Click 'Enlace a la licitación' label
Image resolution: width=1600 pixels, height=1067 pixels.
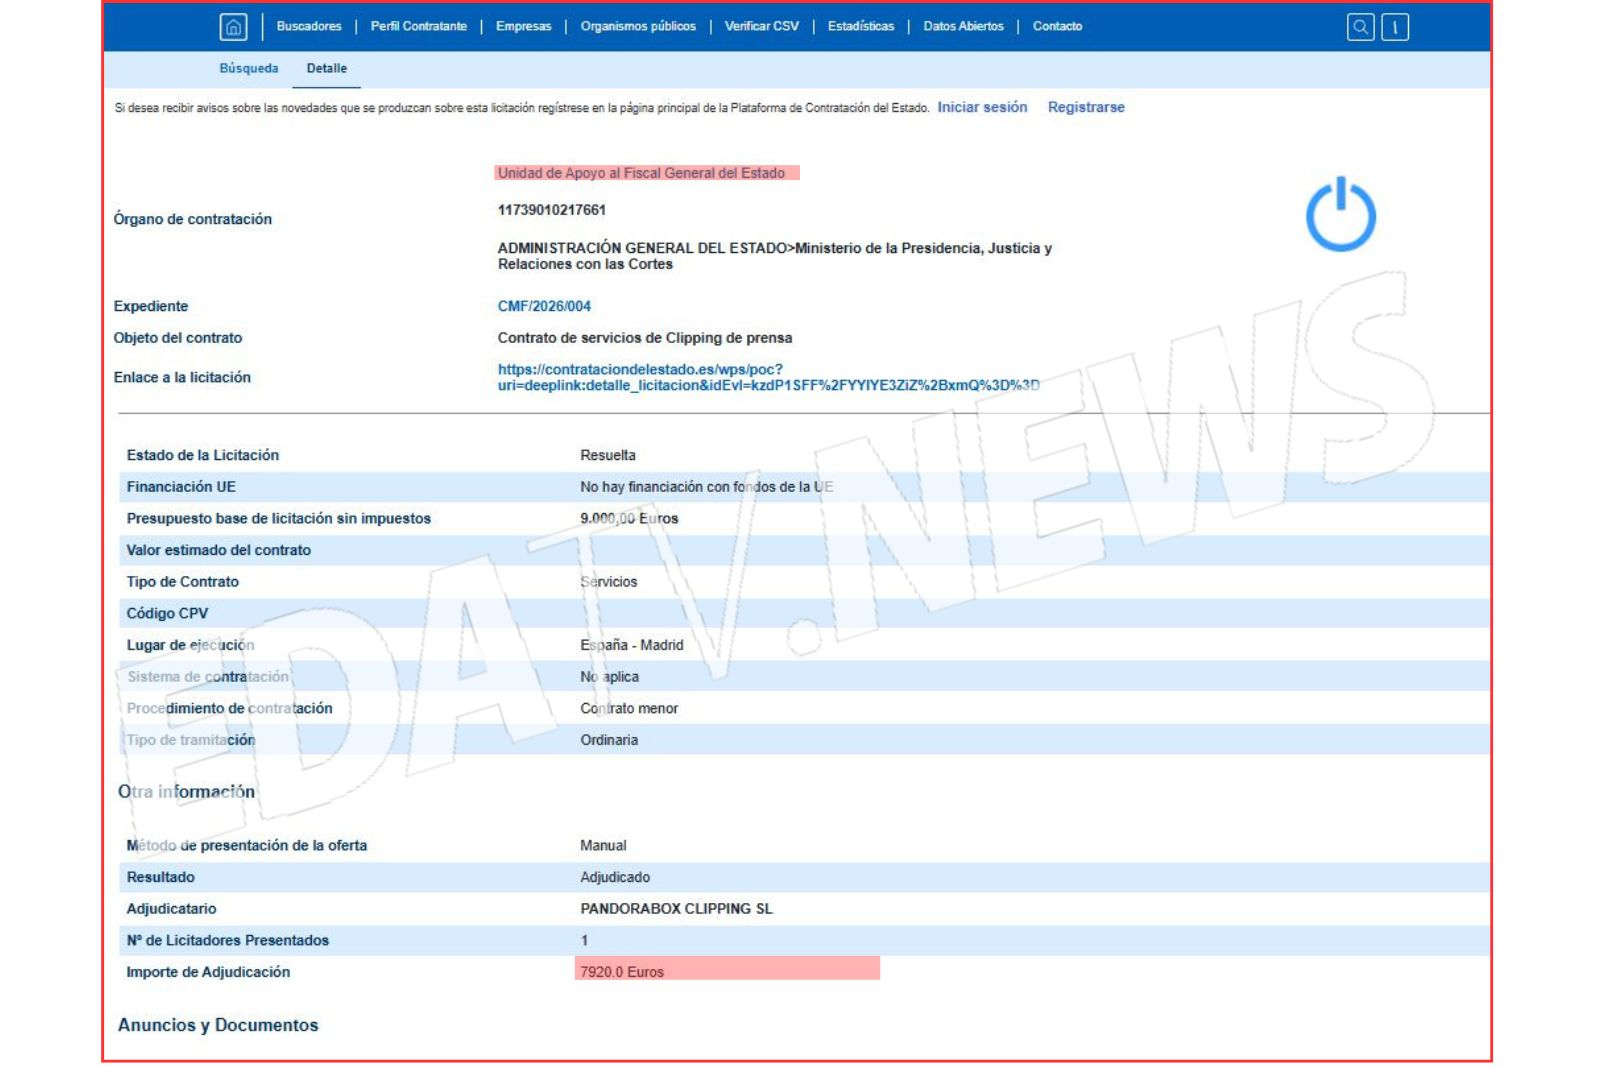click(182, 377)
